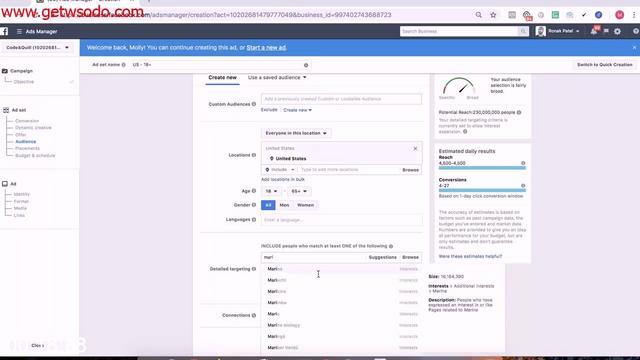Click the gear icon beside ad set name

click(x=306, y=65)
